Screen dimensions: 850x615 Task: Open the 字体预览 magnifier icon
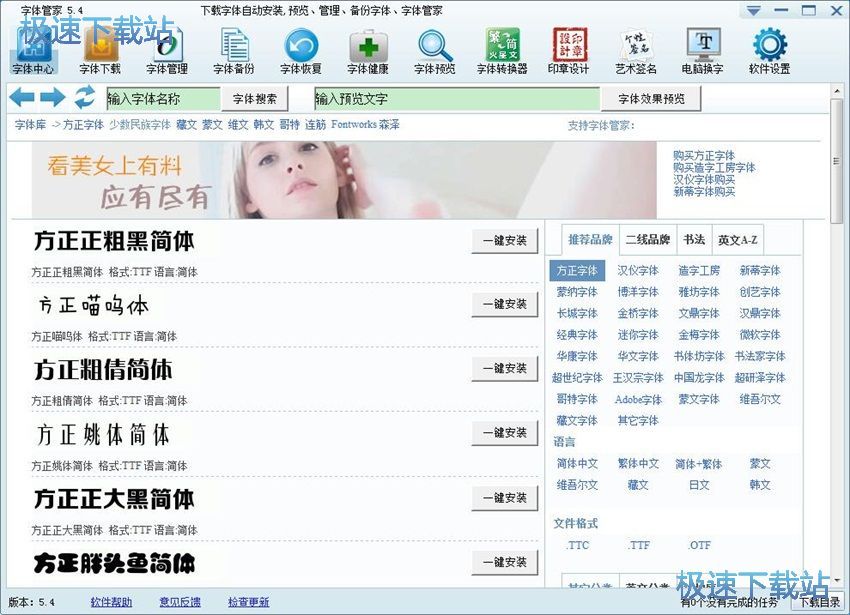[x=435, y=51]
